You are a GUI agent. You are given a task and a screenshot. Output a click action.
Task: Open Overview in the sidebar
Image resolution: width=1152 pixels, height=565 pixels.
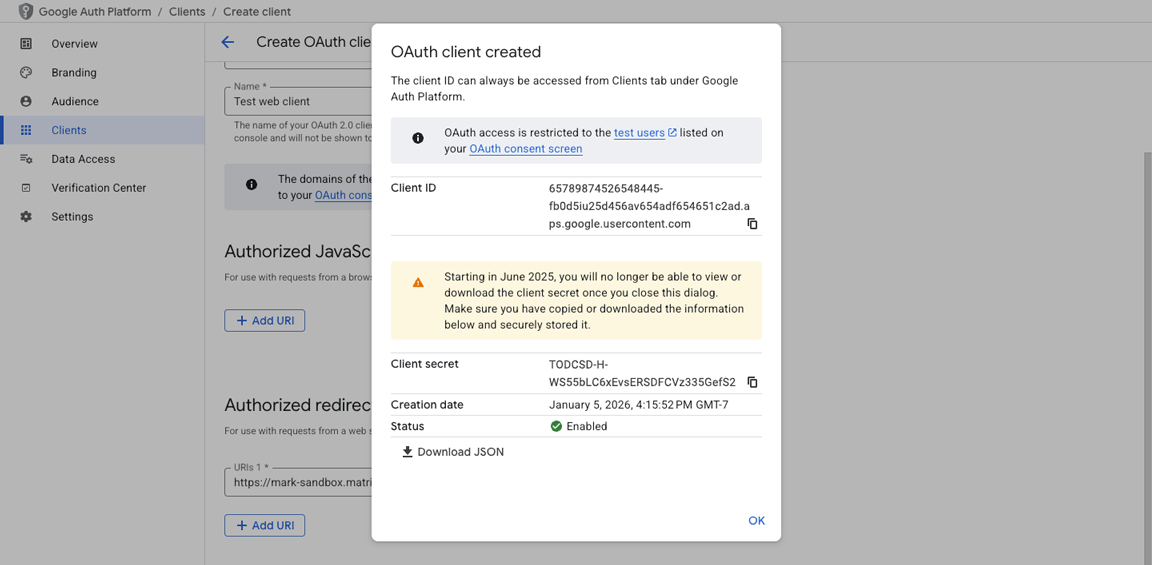(x=102, y=44)
